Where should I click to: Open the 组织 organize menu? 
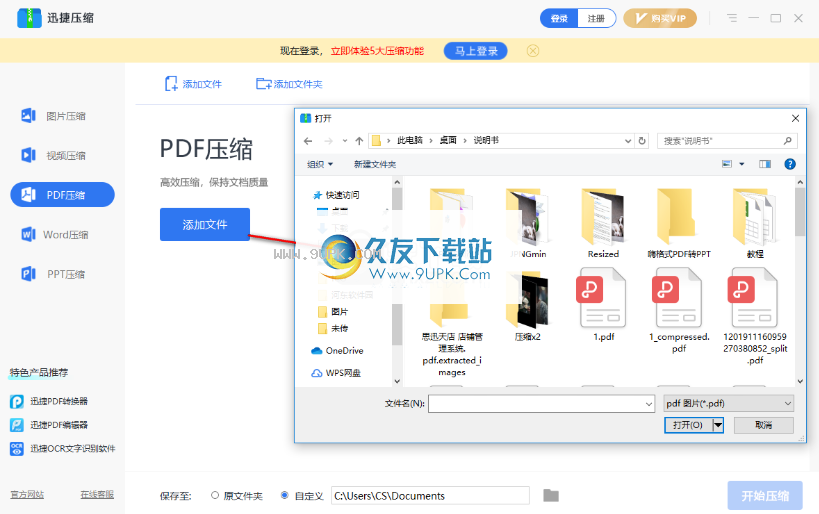320,164
